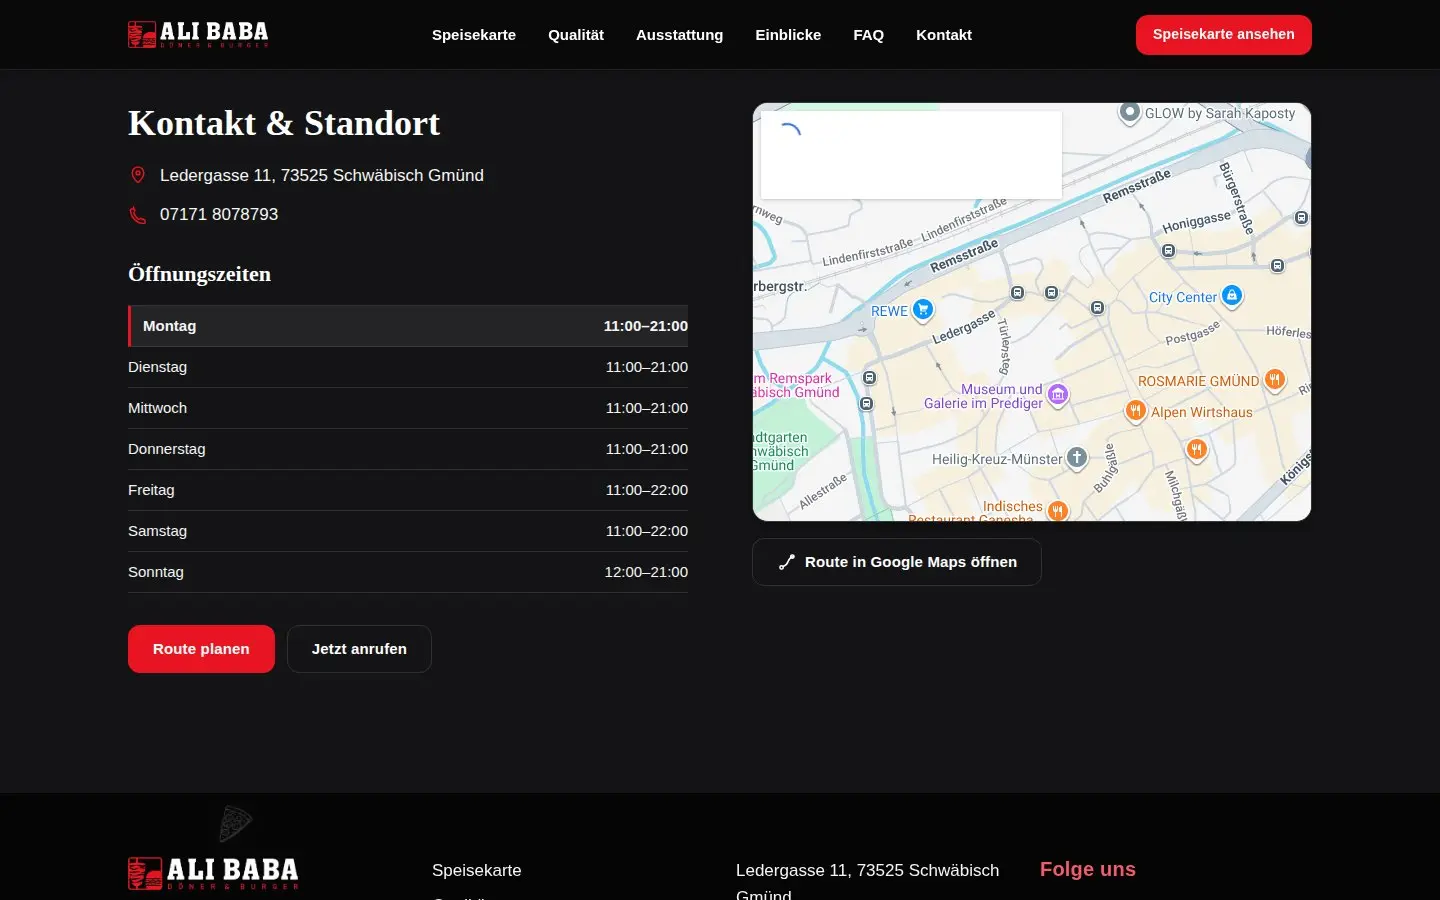This screenshot has width=1440, height=900.
Task: Select the Sonntag opening hours row
Action: (408, 572)
